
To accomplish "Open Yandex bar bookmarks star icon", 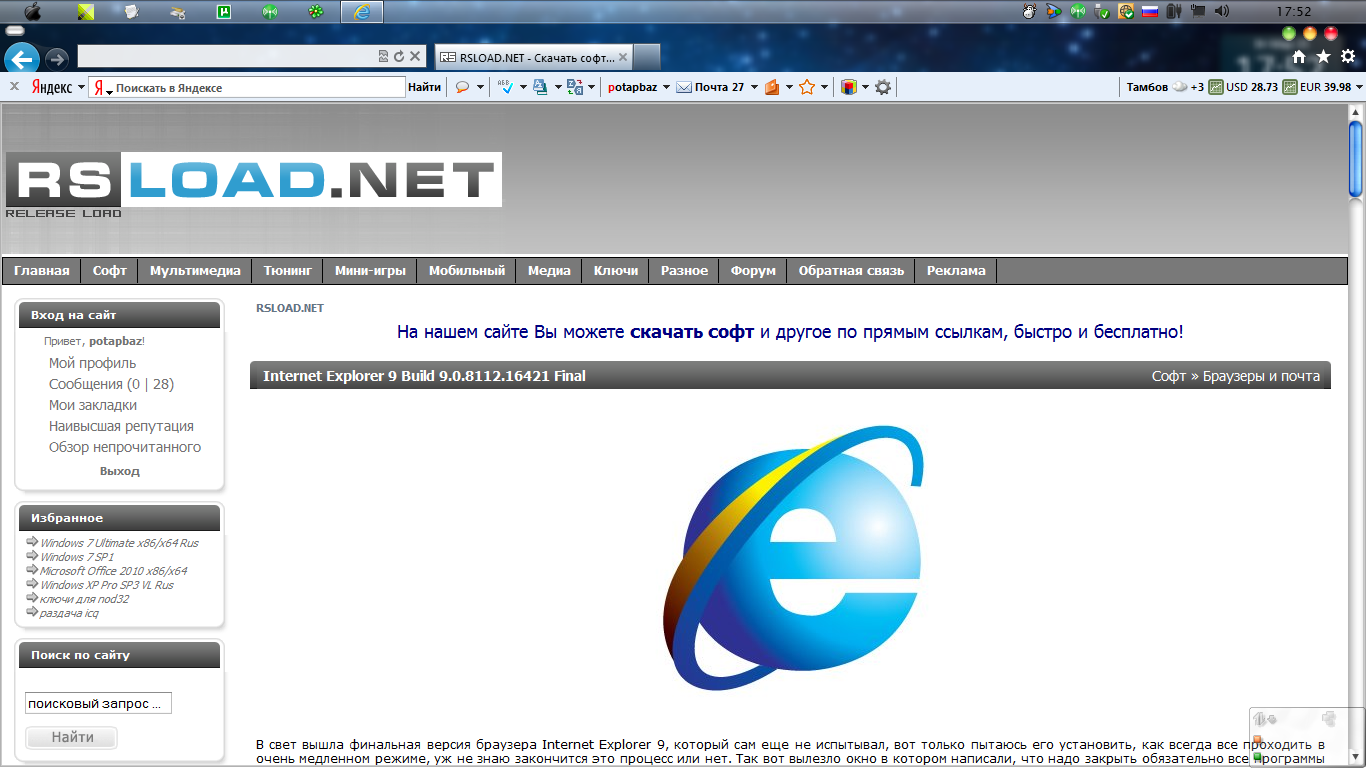I will (807, 87).
